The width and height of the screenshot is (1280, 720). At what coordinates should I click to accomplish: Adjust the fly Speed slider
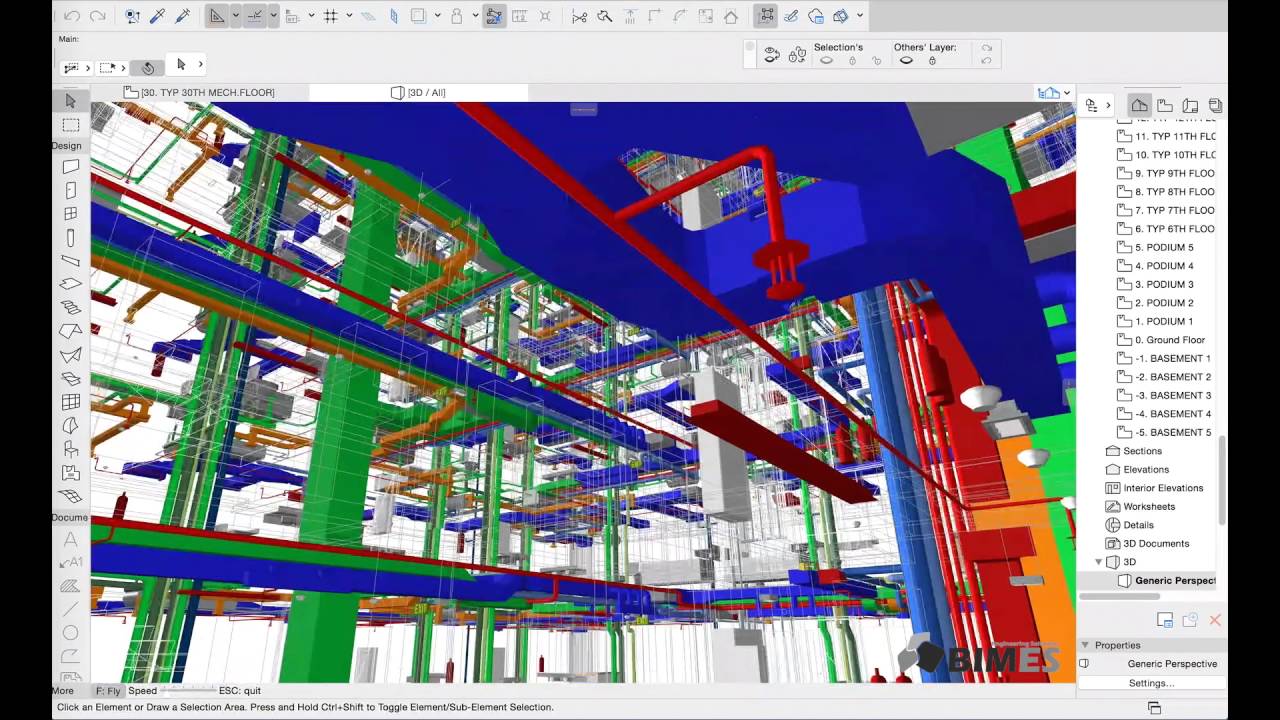[x=186, y=690]
